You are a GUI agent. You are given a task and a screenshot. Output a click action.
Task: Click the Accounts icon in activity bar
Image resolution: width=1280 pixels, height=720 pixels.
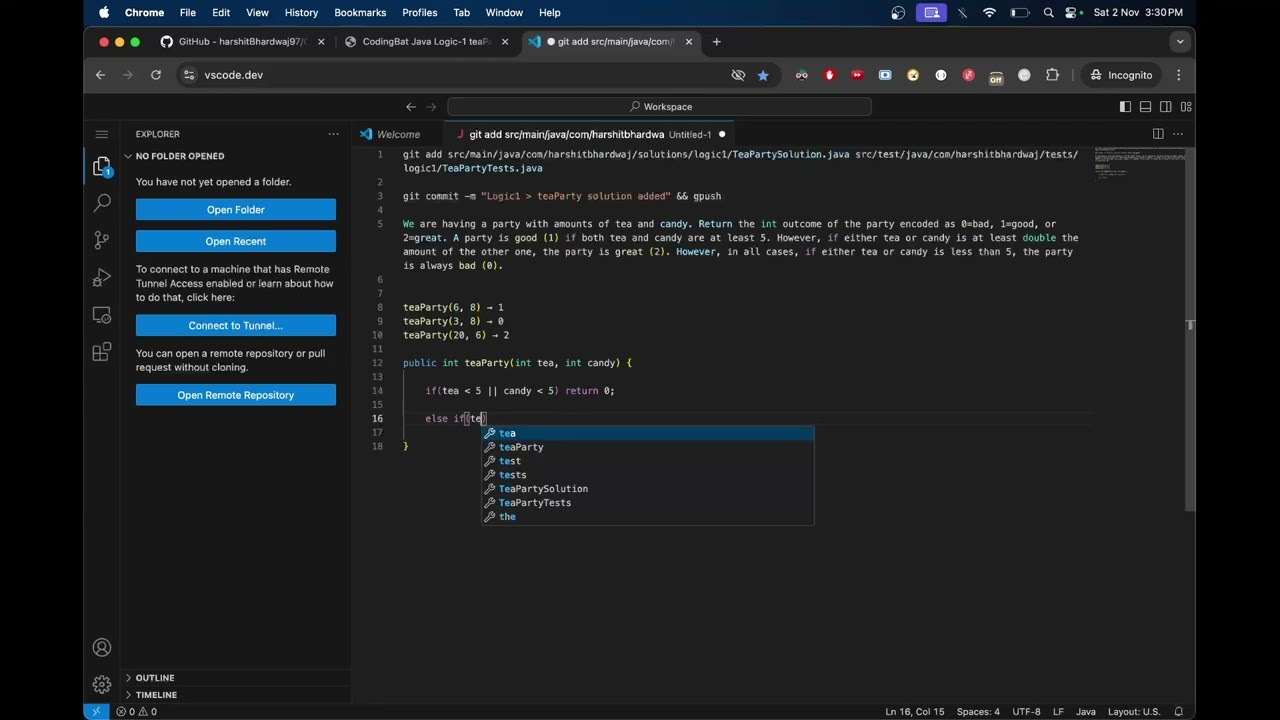(x=101, y=648)
